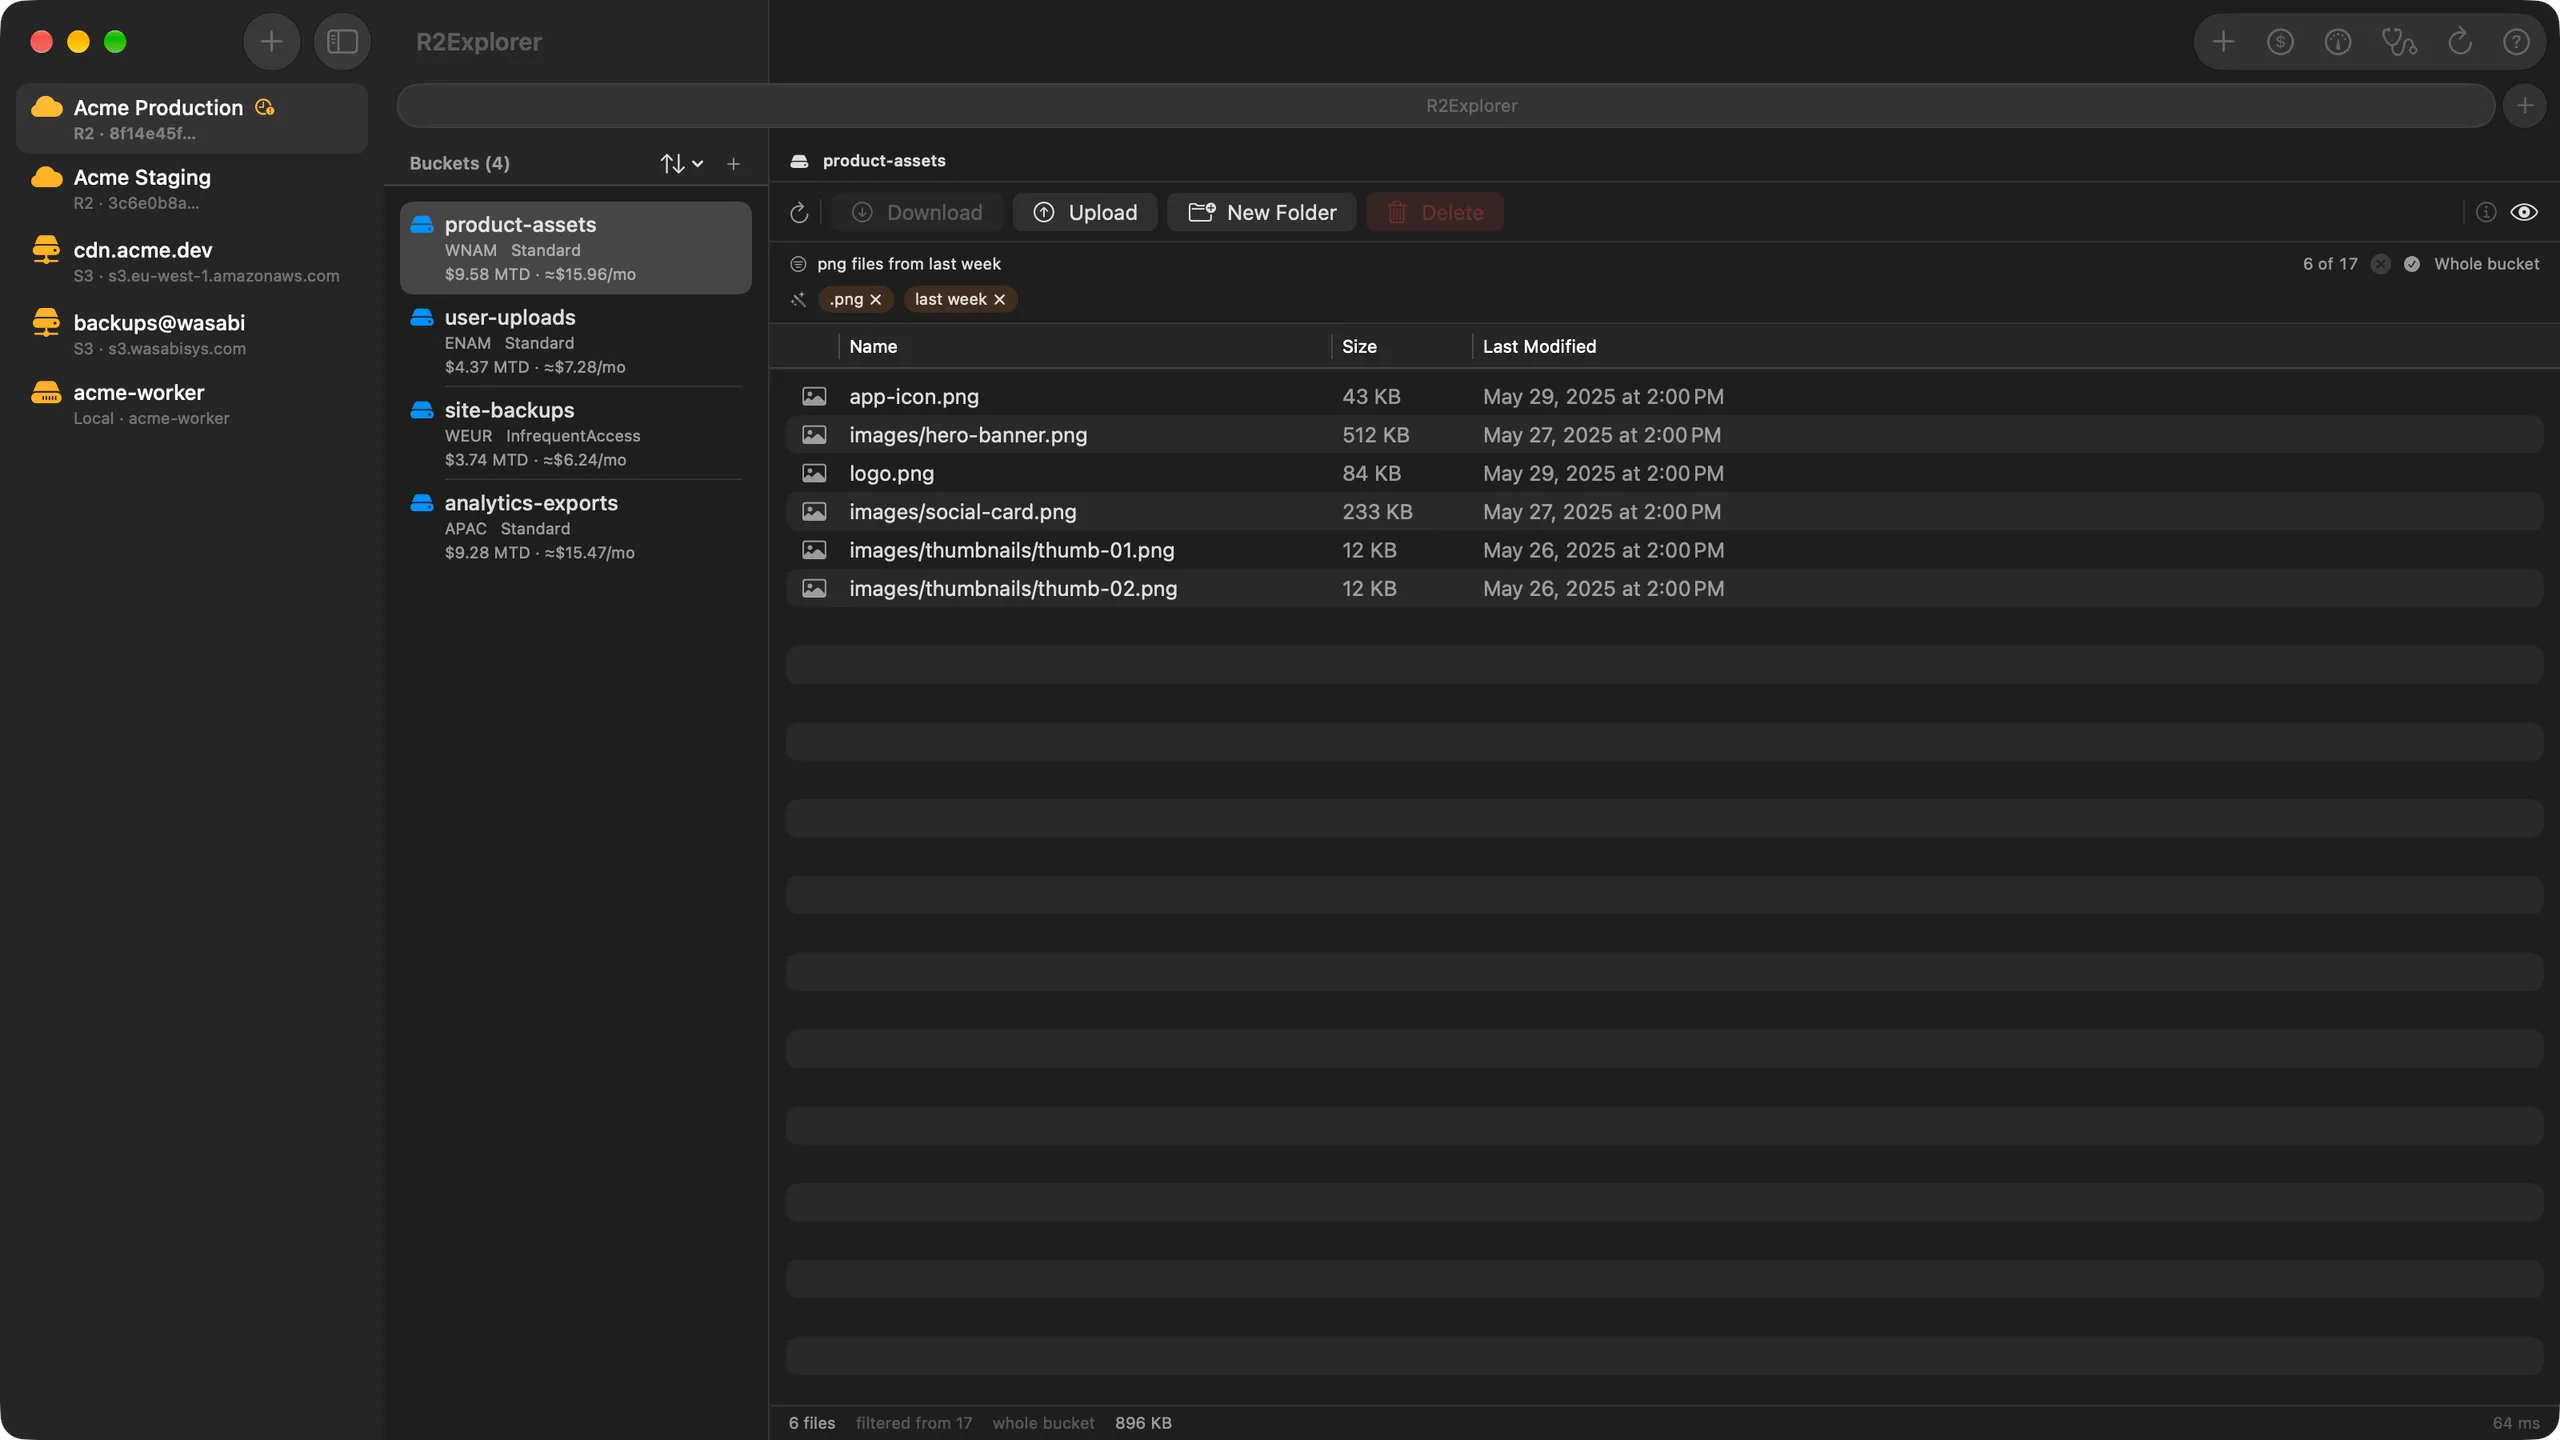
Task: Toggle the sidebar panel icon
Action: pos(342,42)
